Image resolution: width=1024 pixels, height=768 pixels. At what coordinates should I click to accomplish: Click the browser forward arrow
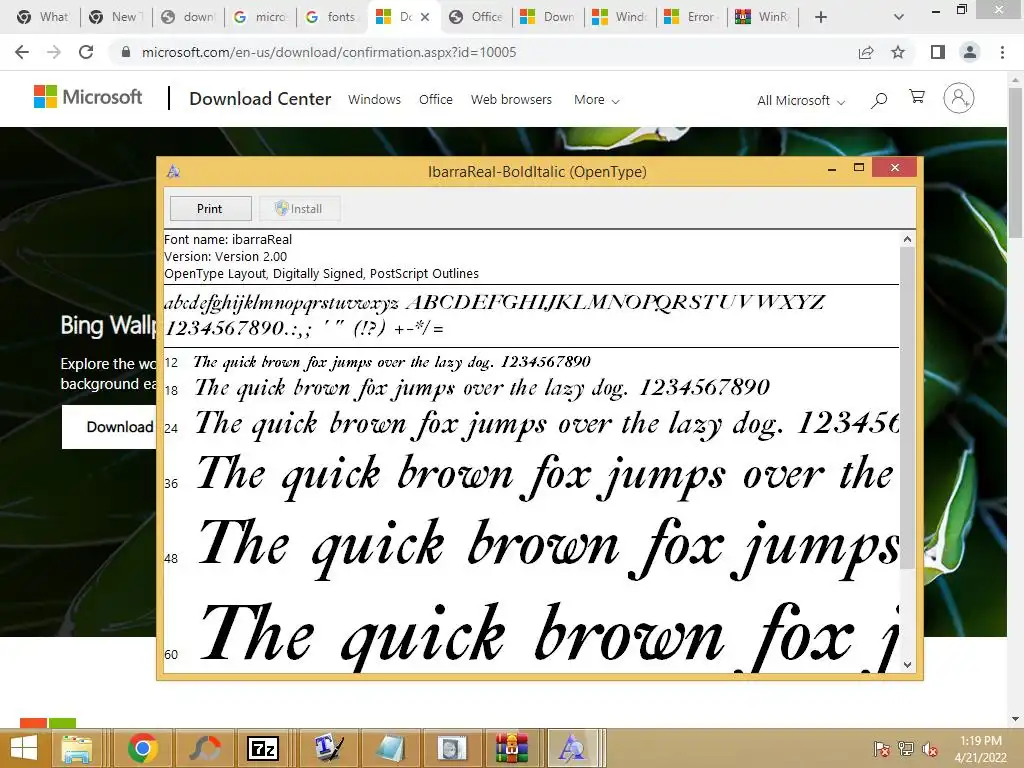(x=54, y=52)
